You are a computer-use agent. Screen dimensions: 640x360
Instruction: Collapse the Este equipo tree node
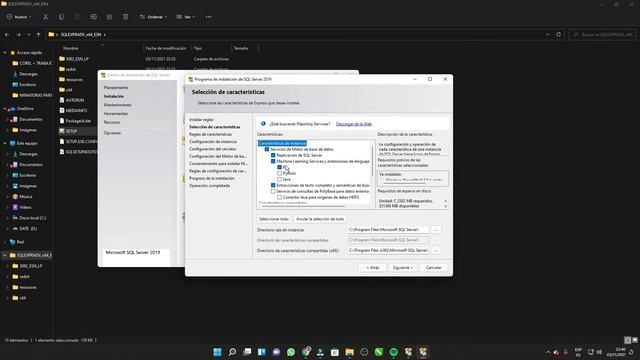5,143
